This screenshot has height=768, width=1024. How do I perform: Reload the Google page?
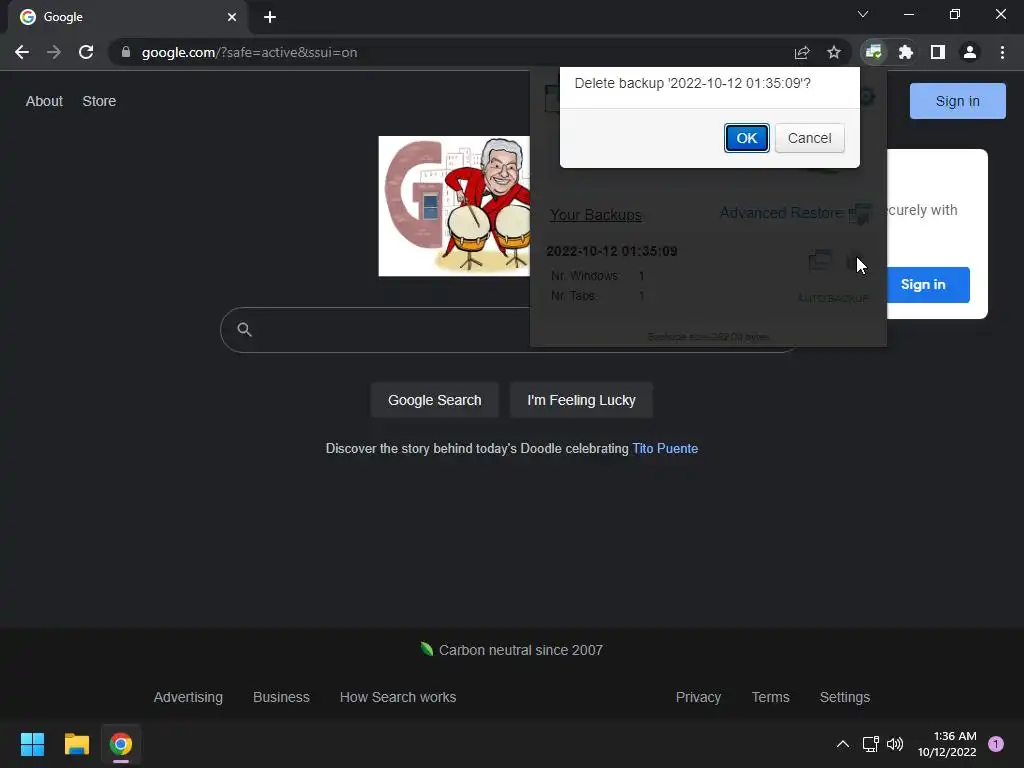point(86,52)
